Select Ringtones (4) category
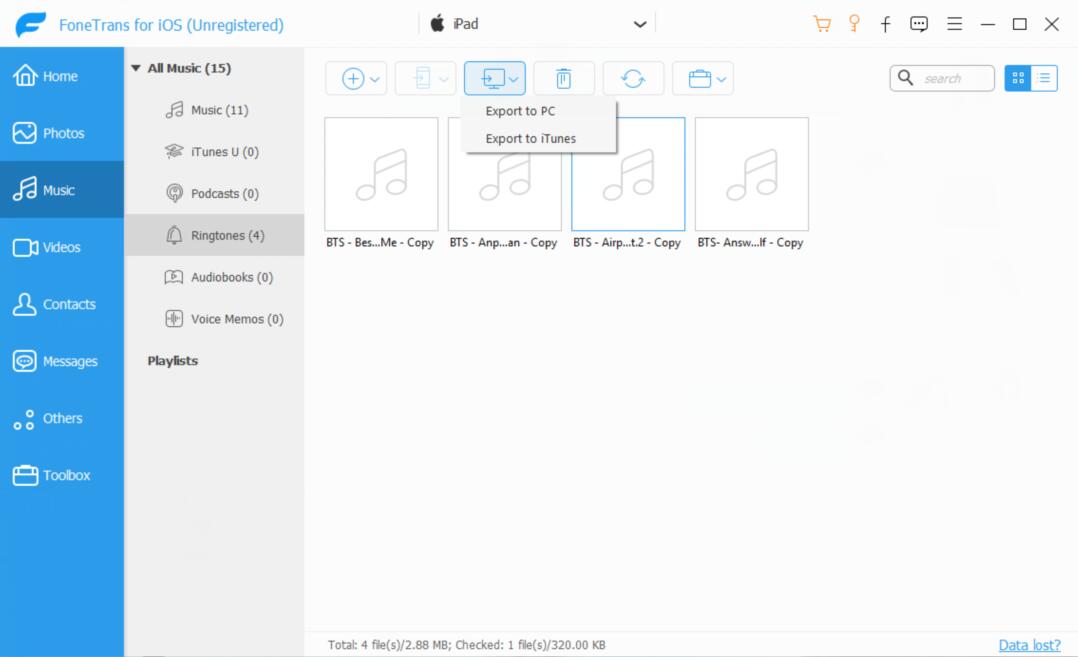Image resolution: width=1078 pixels, height=657 pixels. pyautogui.click(x=214, y=236)
